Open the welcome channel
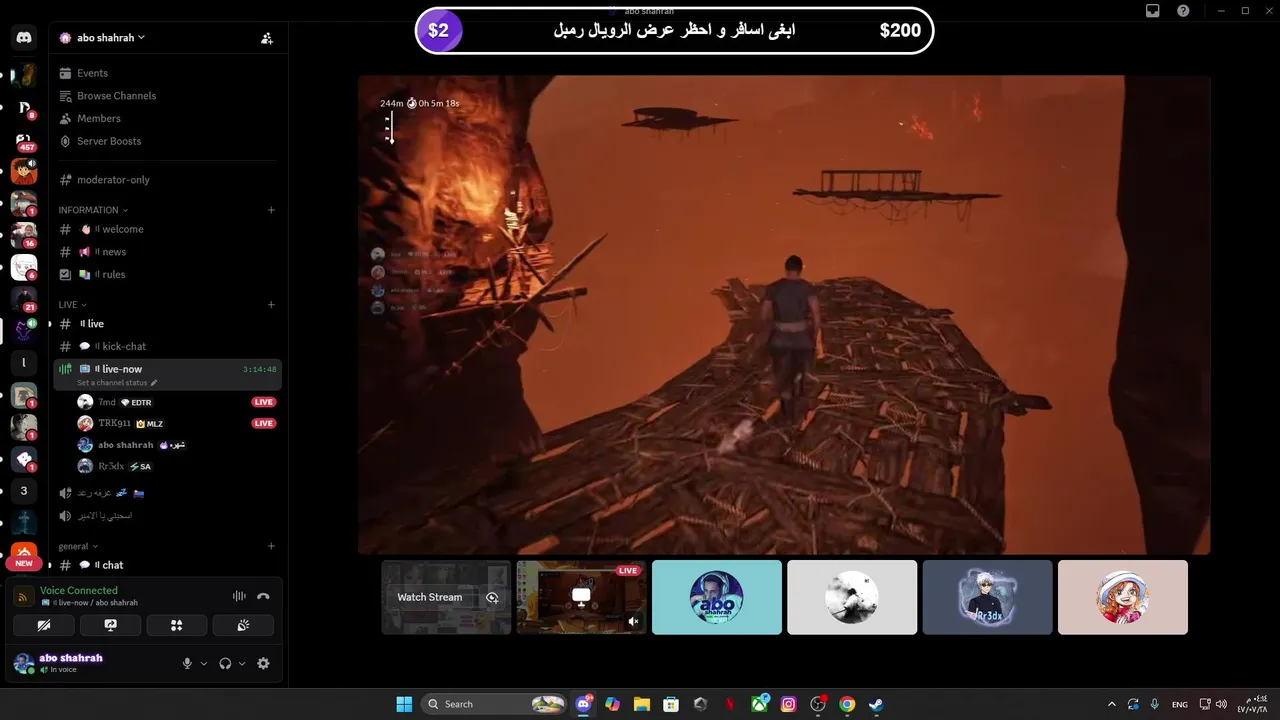 click(x=168, y=229)
